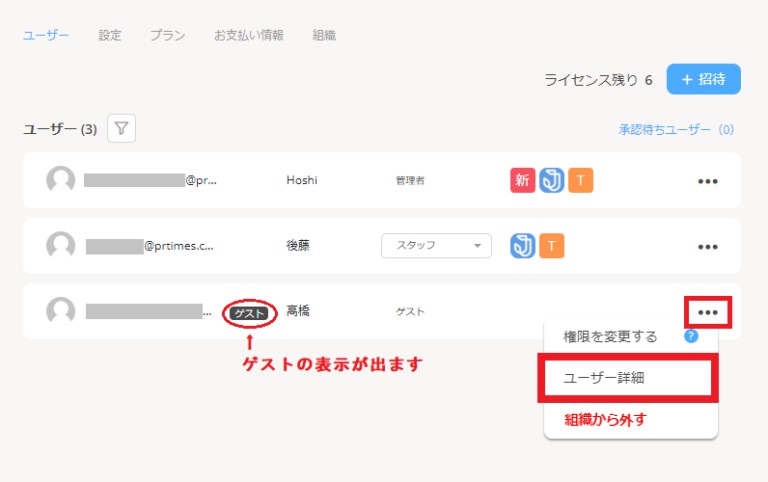
Task: Click the orange T icon in Hoshi's row
Action: 581,181
